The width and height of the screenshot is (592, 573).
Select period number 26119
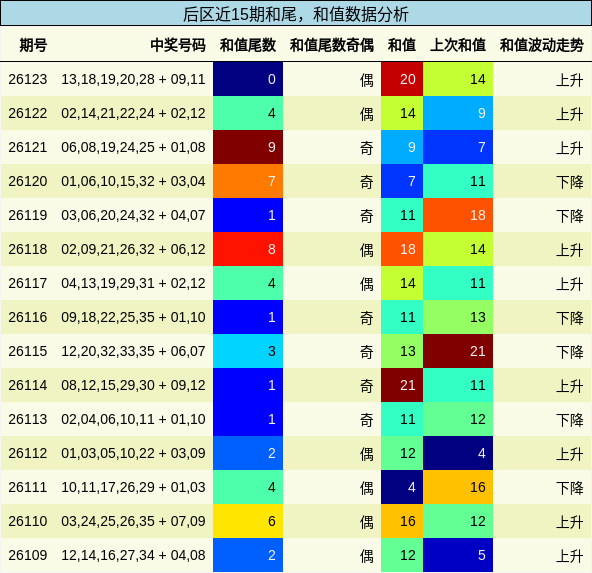point(28,215)
